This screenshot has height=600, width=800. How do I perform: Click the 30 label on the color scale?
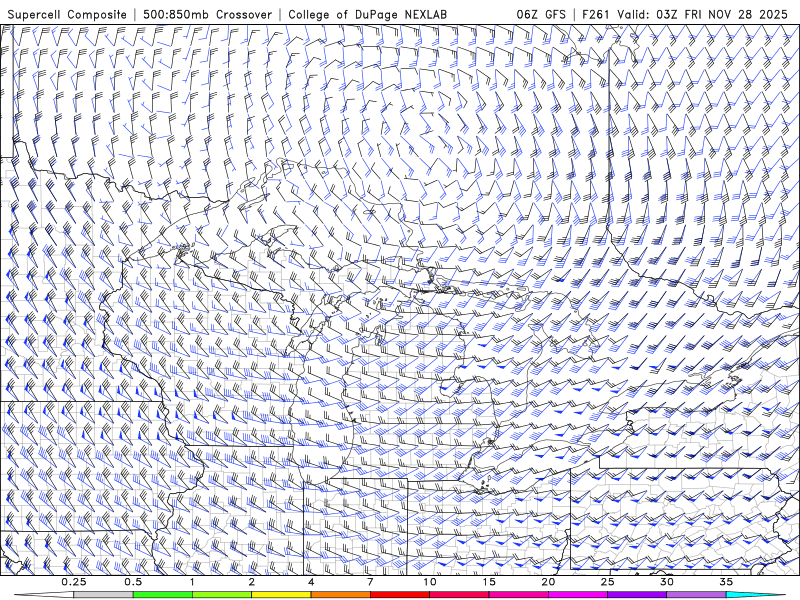pyautogui.click(x=666, y=582)
